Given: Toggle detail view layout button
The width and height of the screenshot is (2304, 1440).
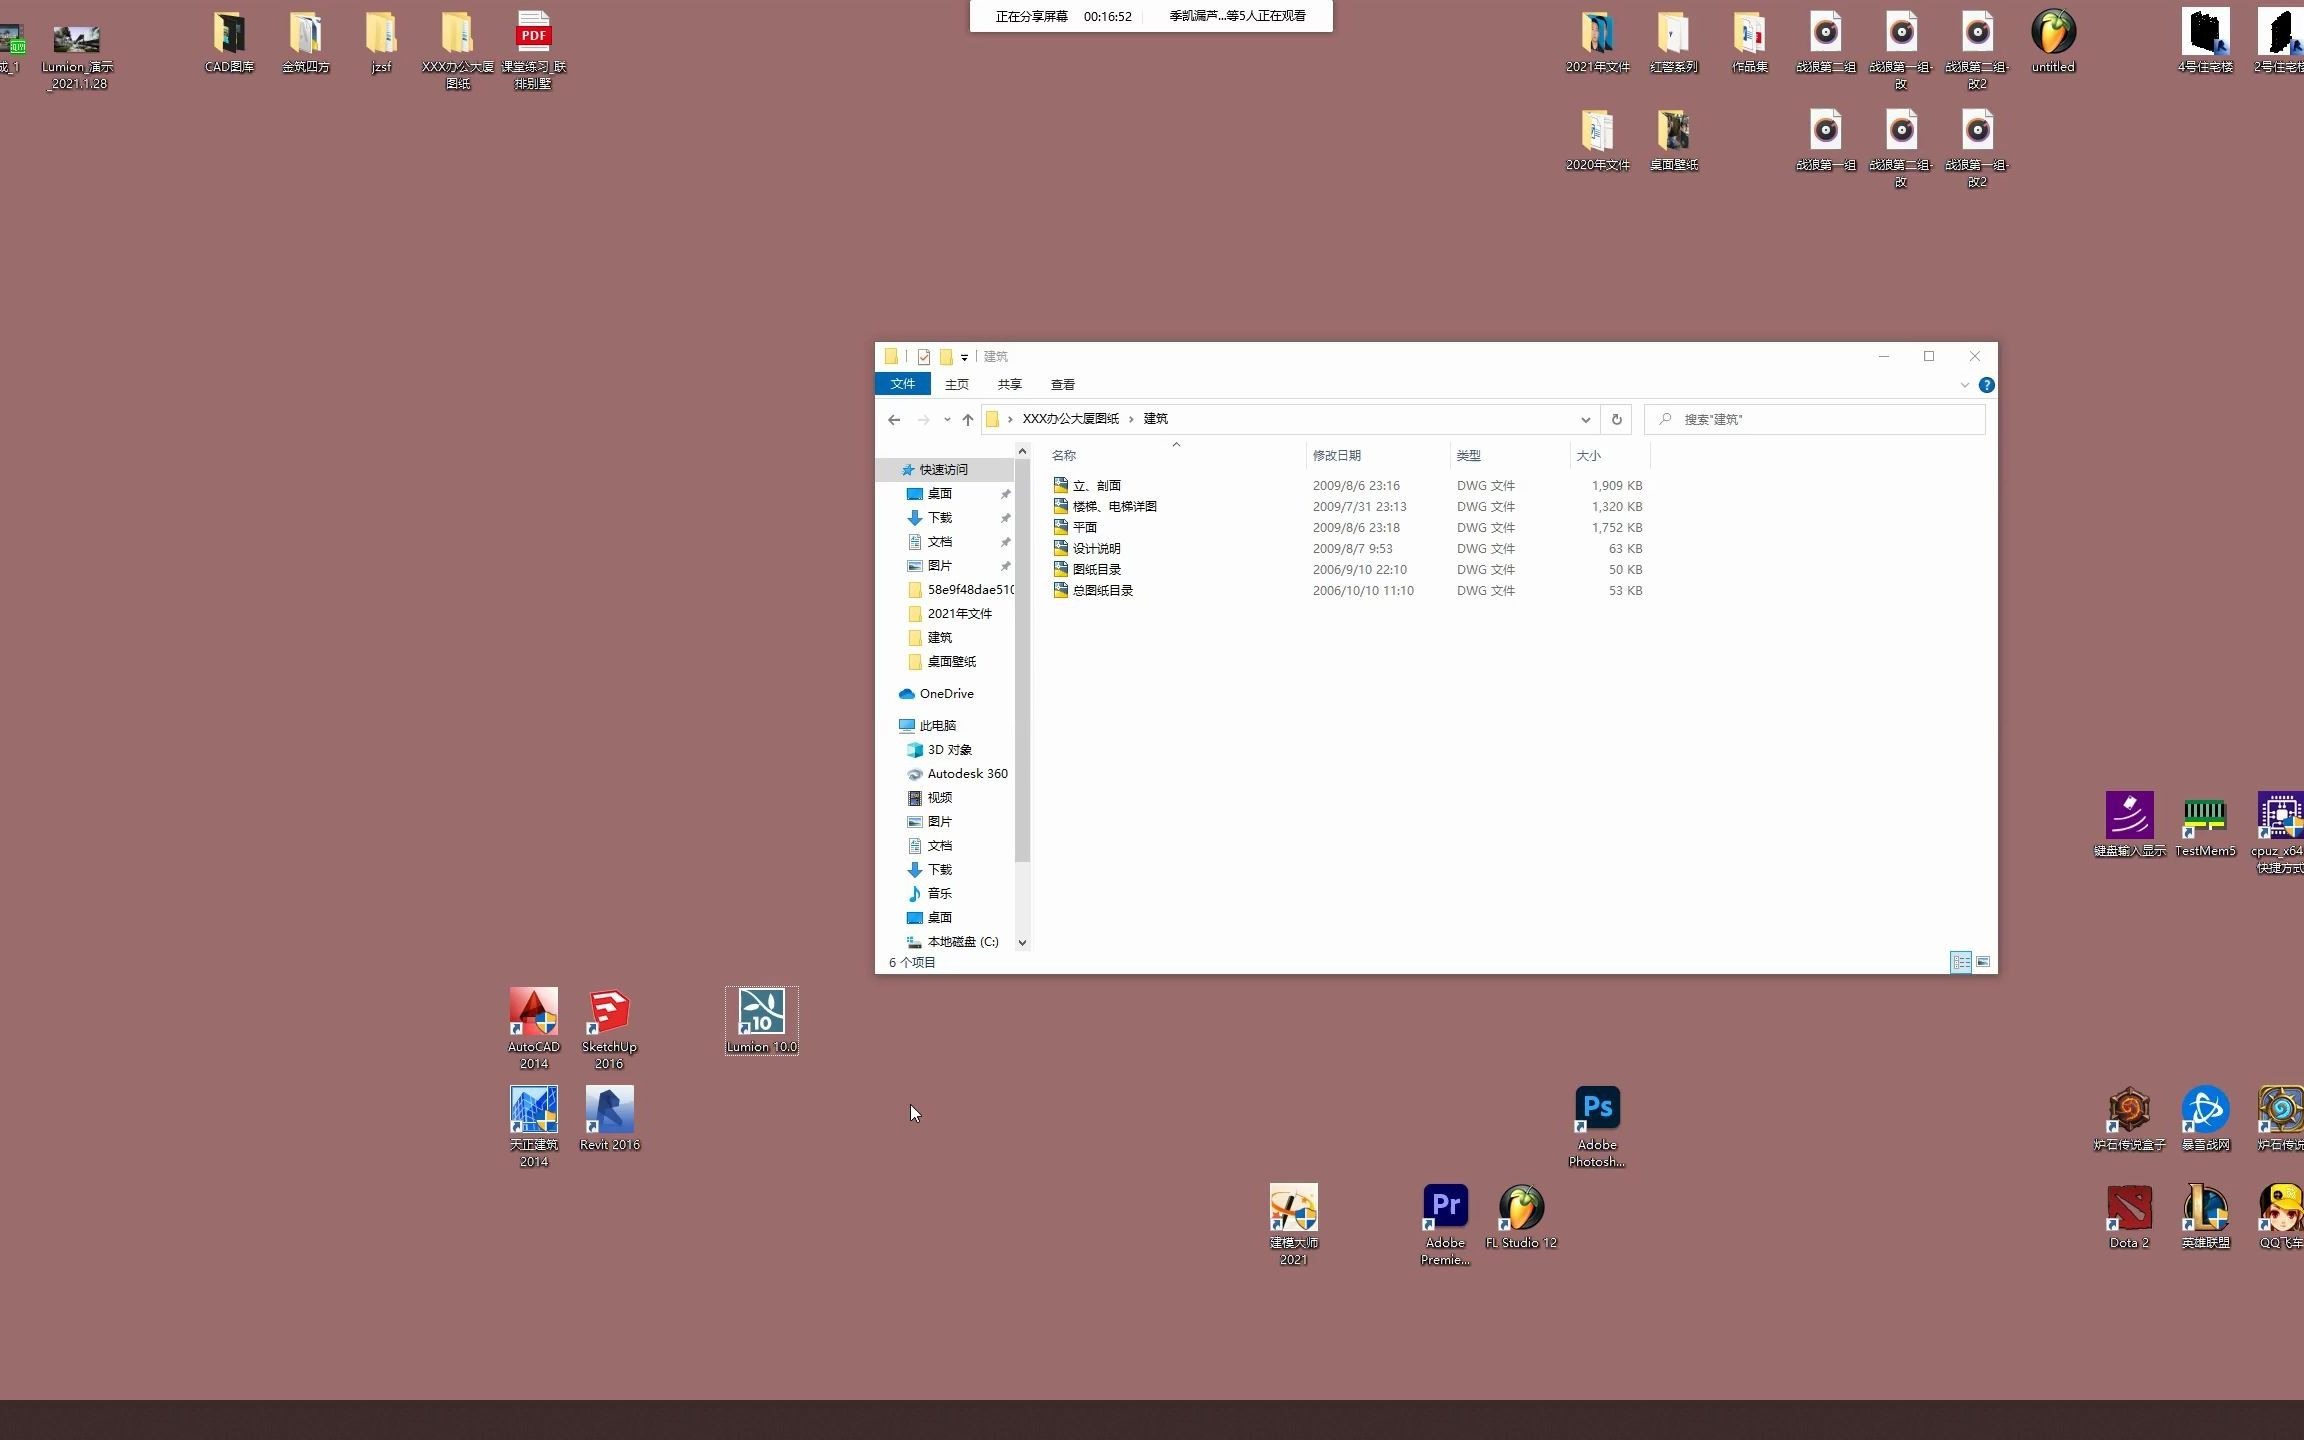Looking at the screenshot, I should (1961, 962).
